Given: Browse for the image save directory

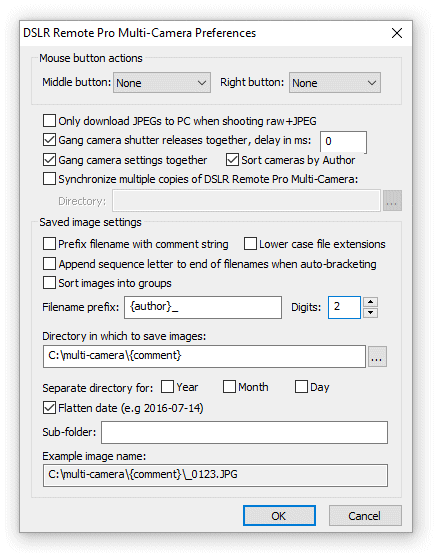Looking at the screenshot, I should pos(377,357).
